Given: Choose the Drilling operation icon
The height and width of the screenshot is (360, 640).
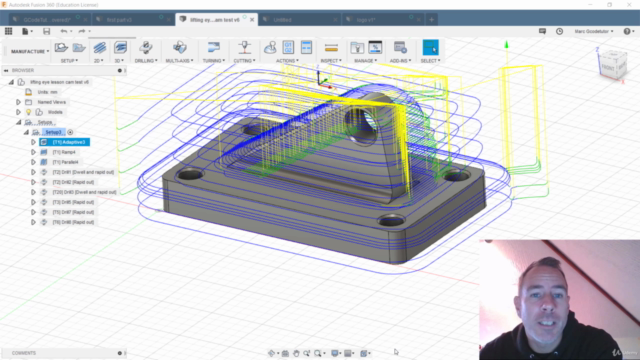Looking at the screenshot, I should 146,47.
